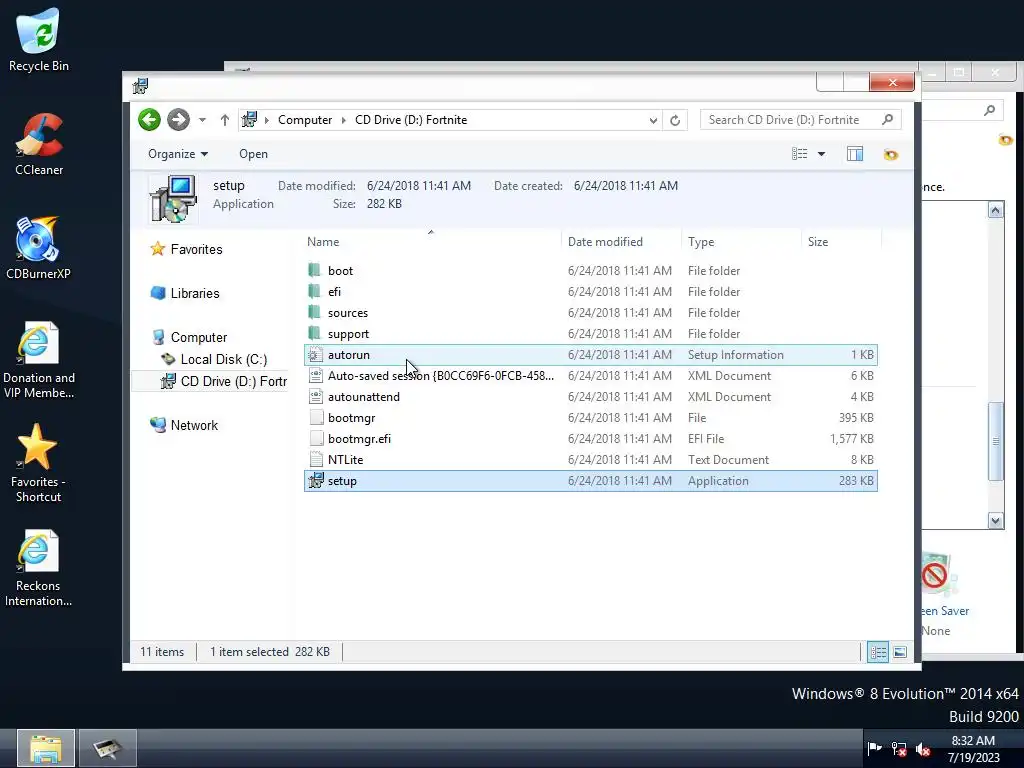Select CD Drive (D:) Fortnite breadcrumb

point(411,120)
